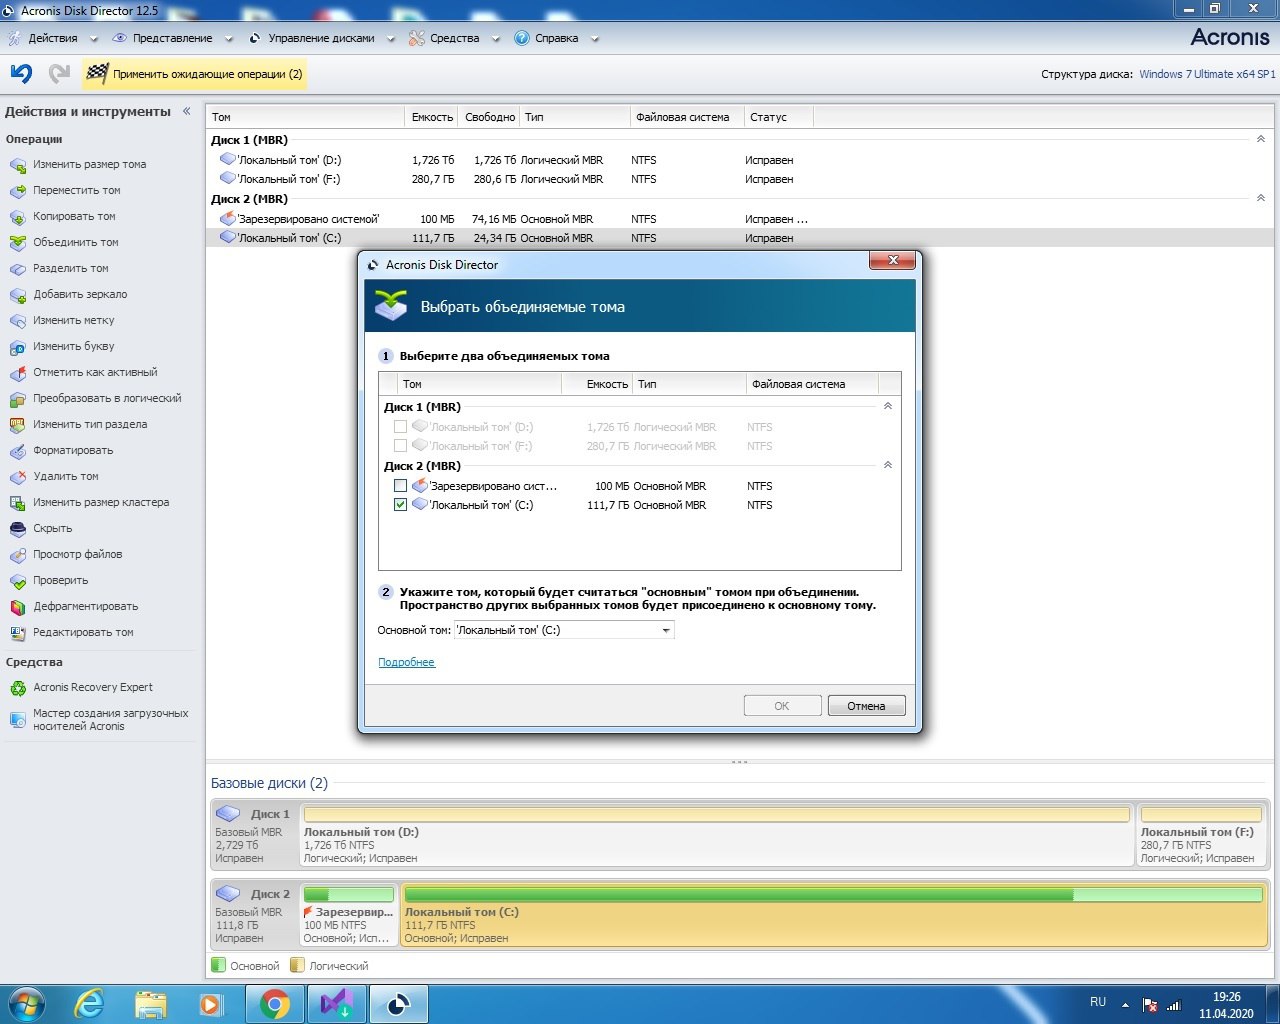1280x1024 pixels.
Task: Click the Просмотр файлов icon
Action: tap(17, 554)
